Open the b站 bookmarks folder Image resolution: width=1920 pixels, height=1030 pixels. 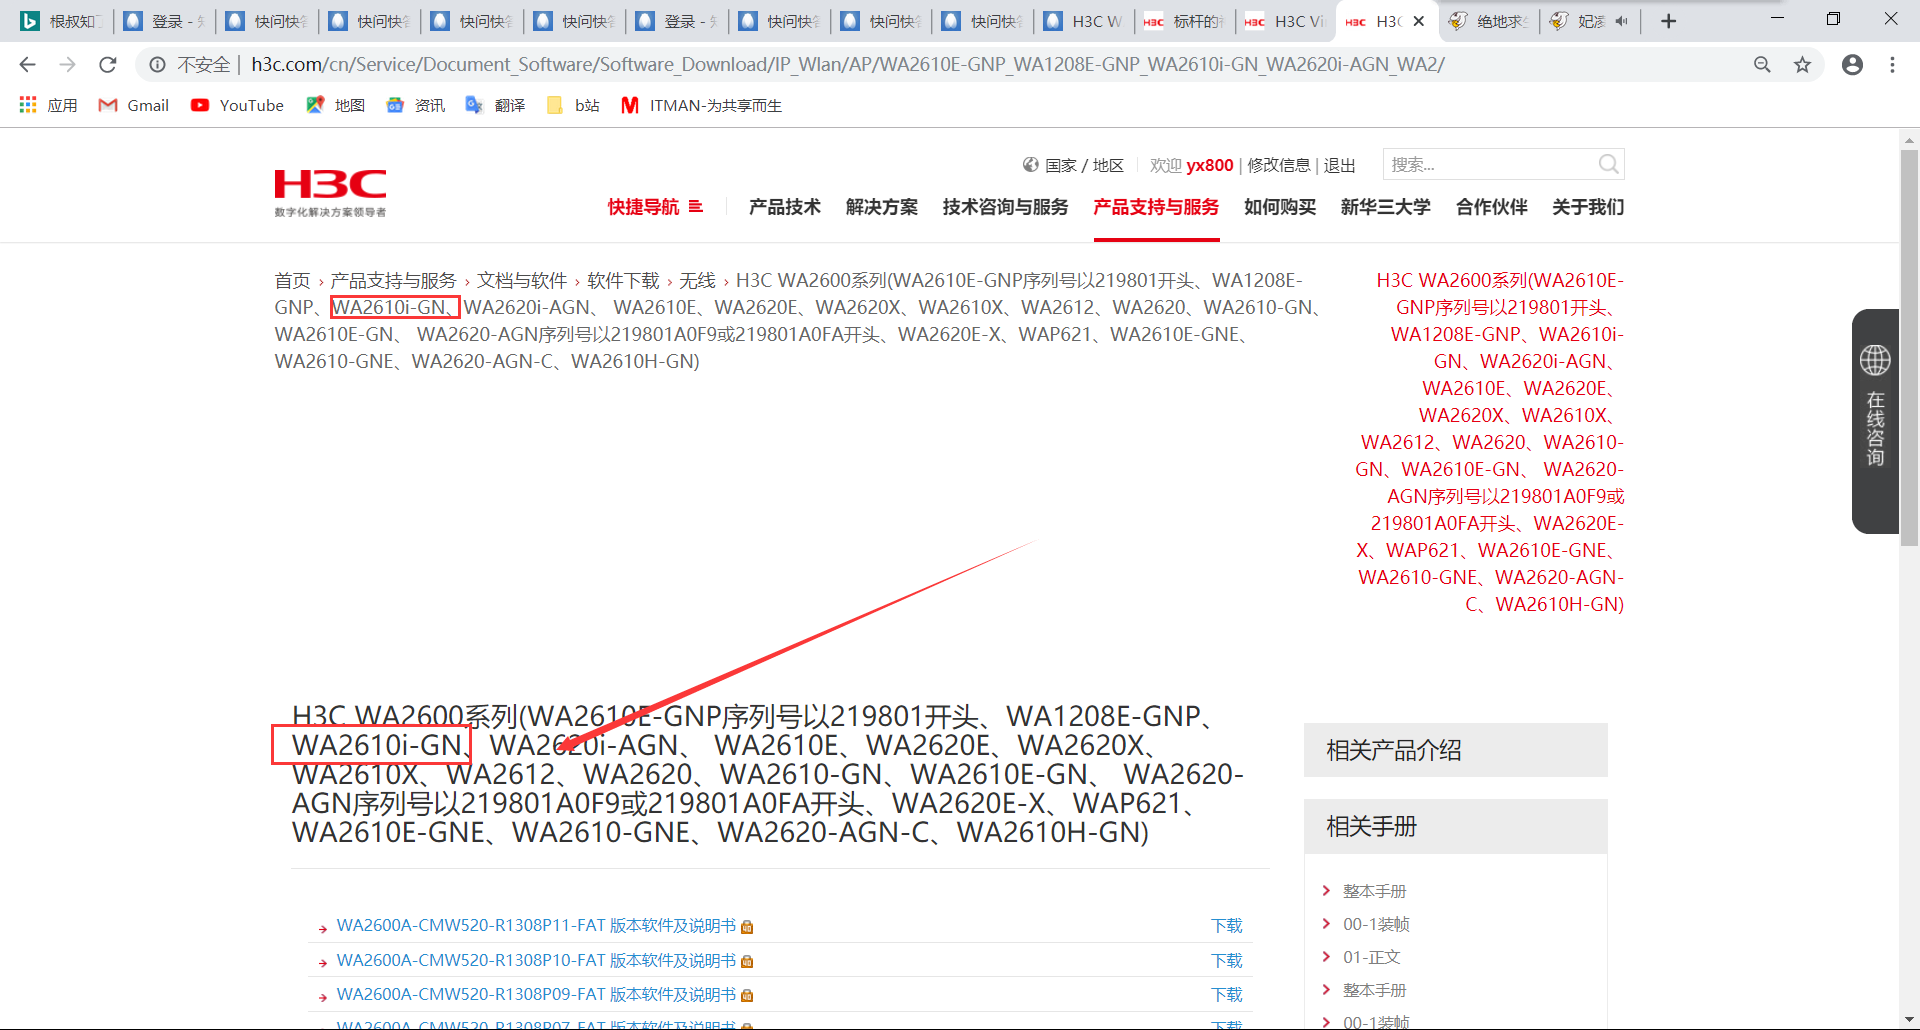(573, 105)
